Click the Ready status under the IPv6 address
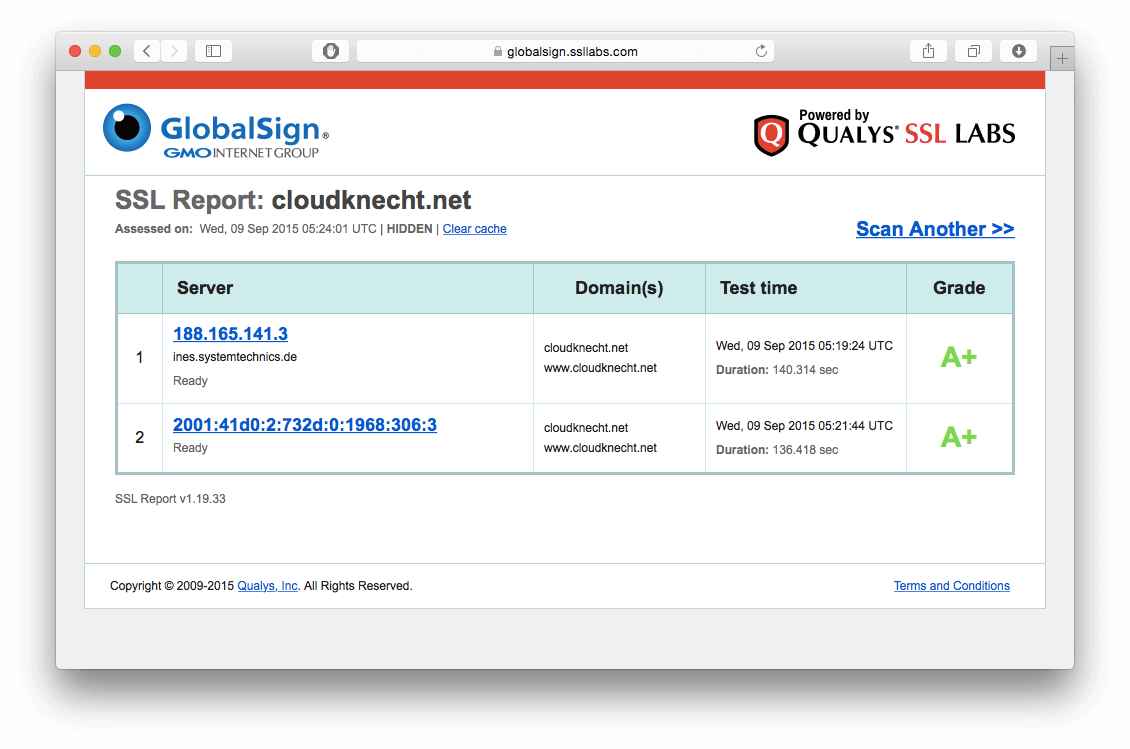Viewport: 1130px width, 749px height. tap(190, 448)
